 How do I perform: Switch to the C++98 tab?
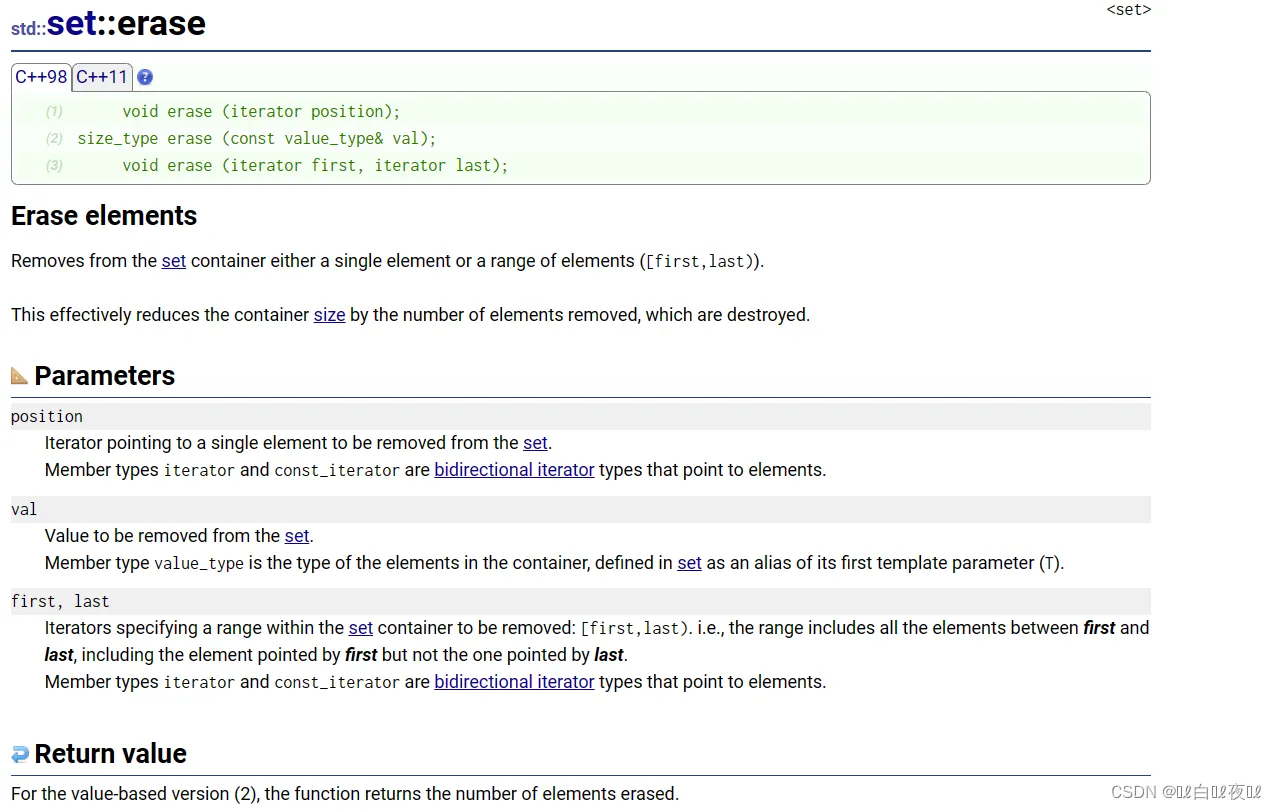tap(41, 77)
